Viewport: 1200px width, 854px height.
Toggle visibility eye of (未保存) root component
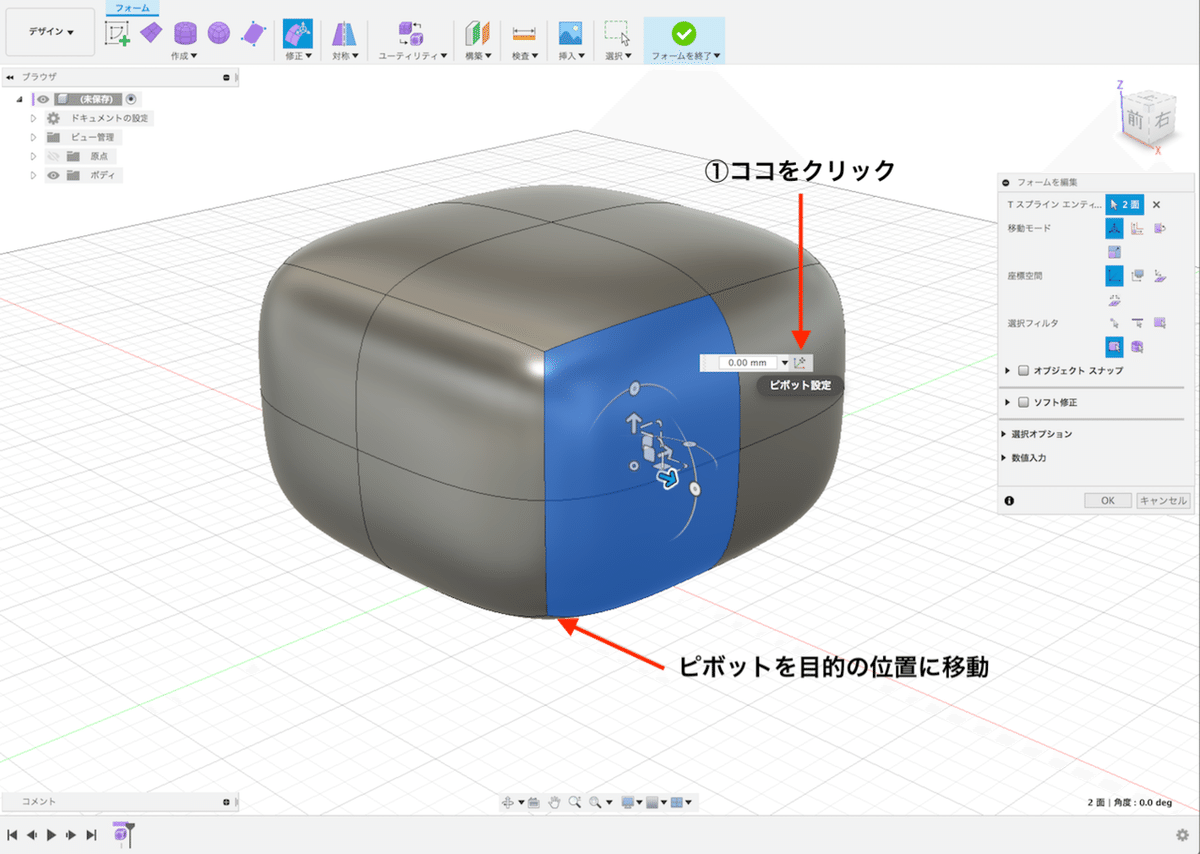click(43, 99)
